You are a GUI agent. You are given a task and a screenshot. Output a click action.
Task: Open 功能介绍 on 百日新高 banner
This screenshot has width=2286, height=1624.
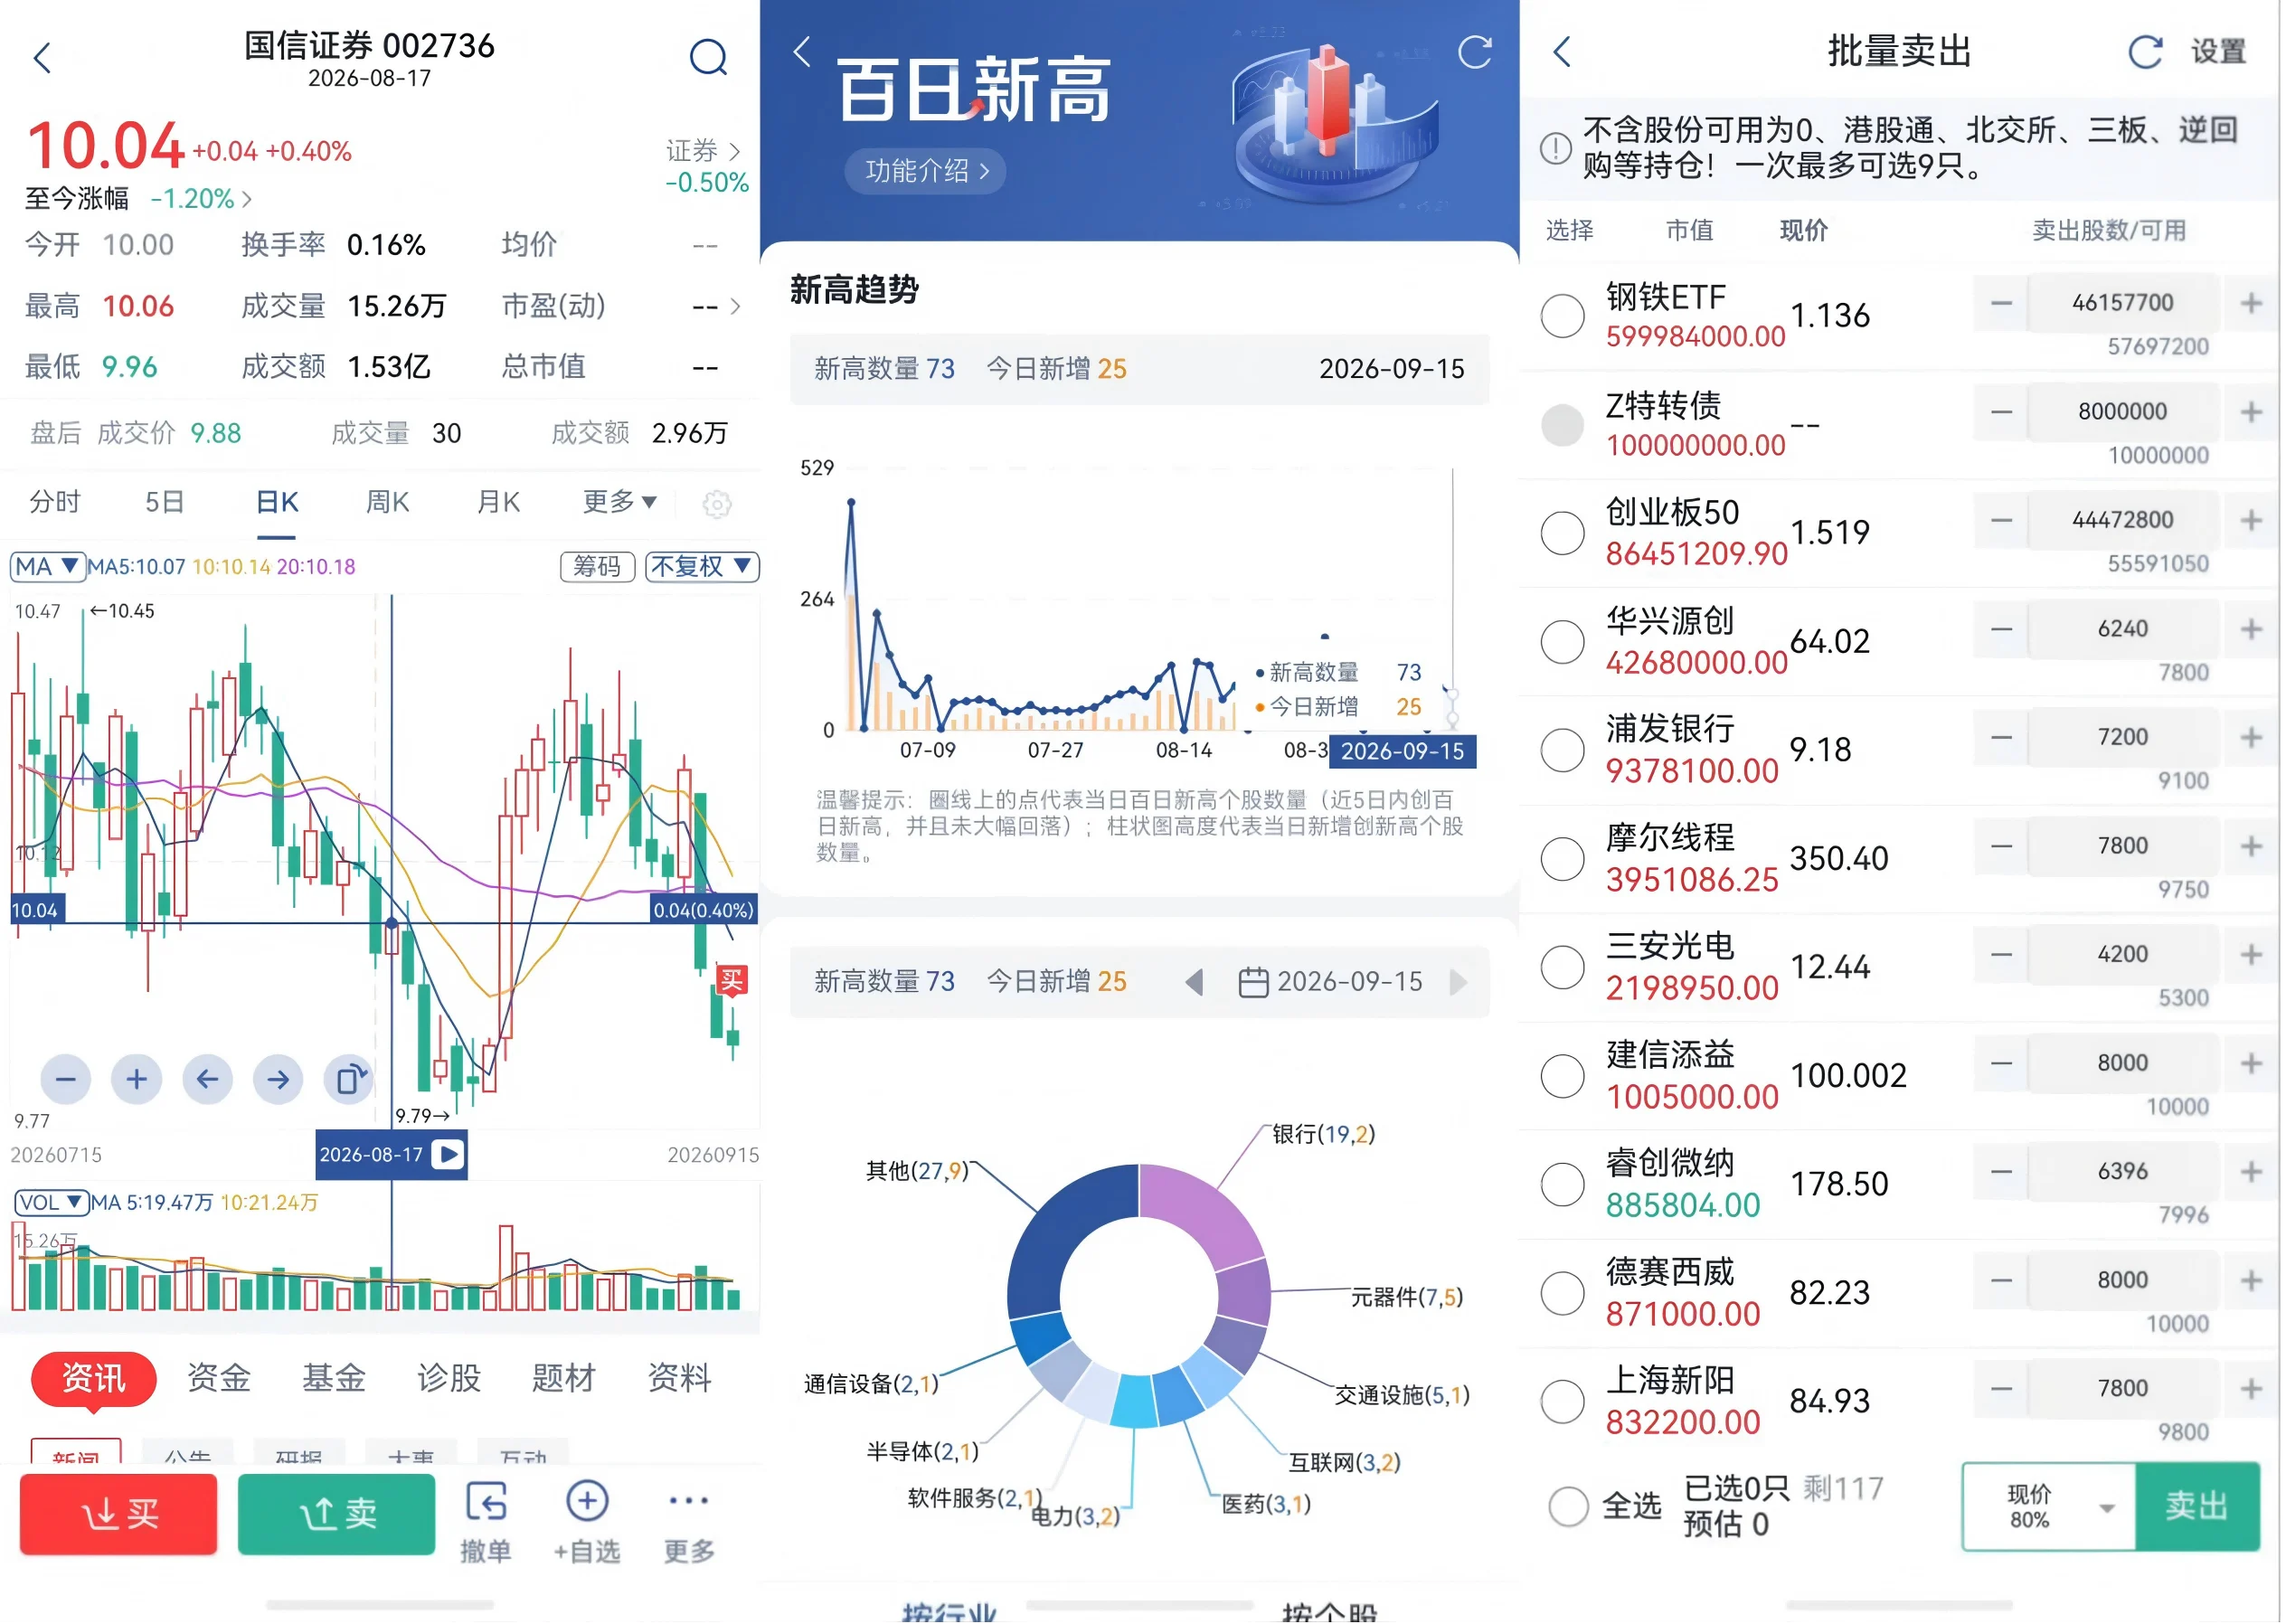(x=925, y=171)
